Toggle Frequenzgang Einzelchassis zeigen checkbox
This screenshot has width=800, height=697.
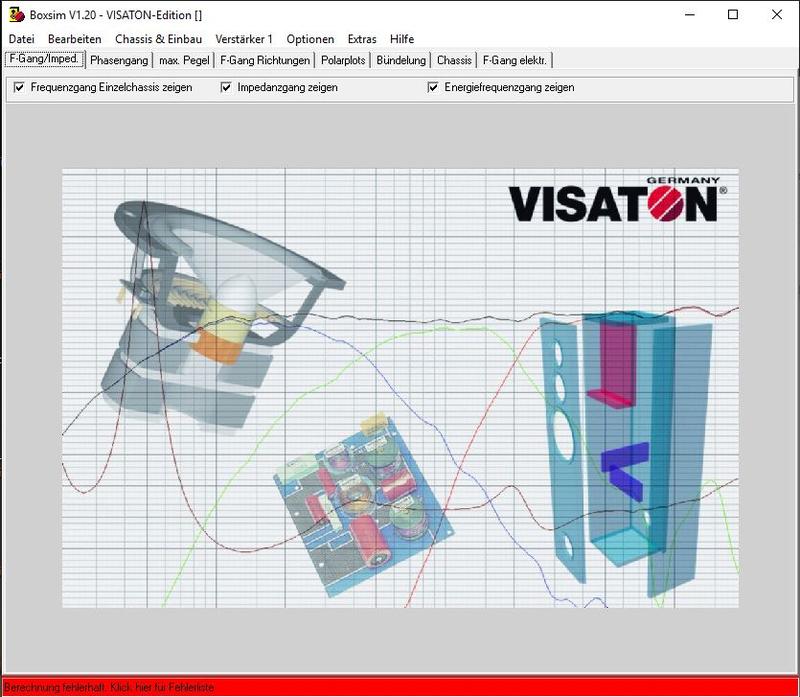point(19,87)
